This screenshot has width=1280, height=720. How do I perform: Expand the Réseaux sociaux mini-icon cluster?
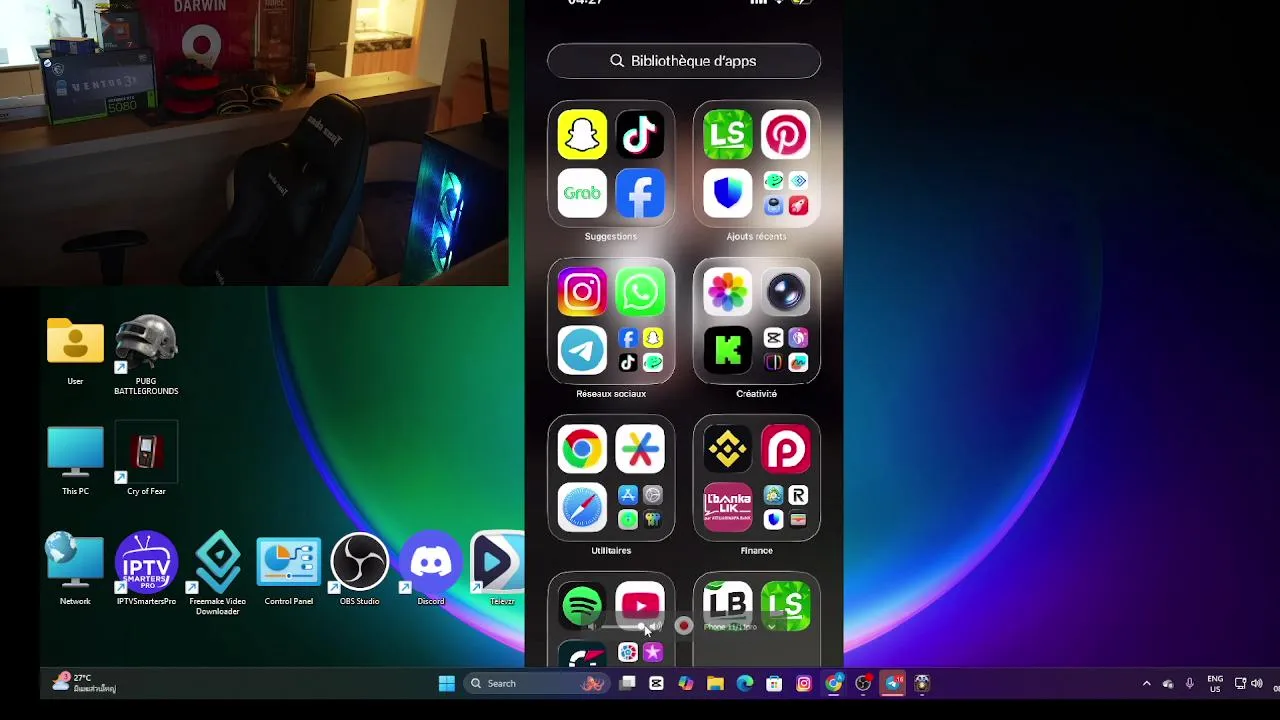pyautogui.click(x=640, y=350)
